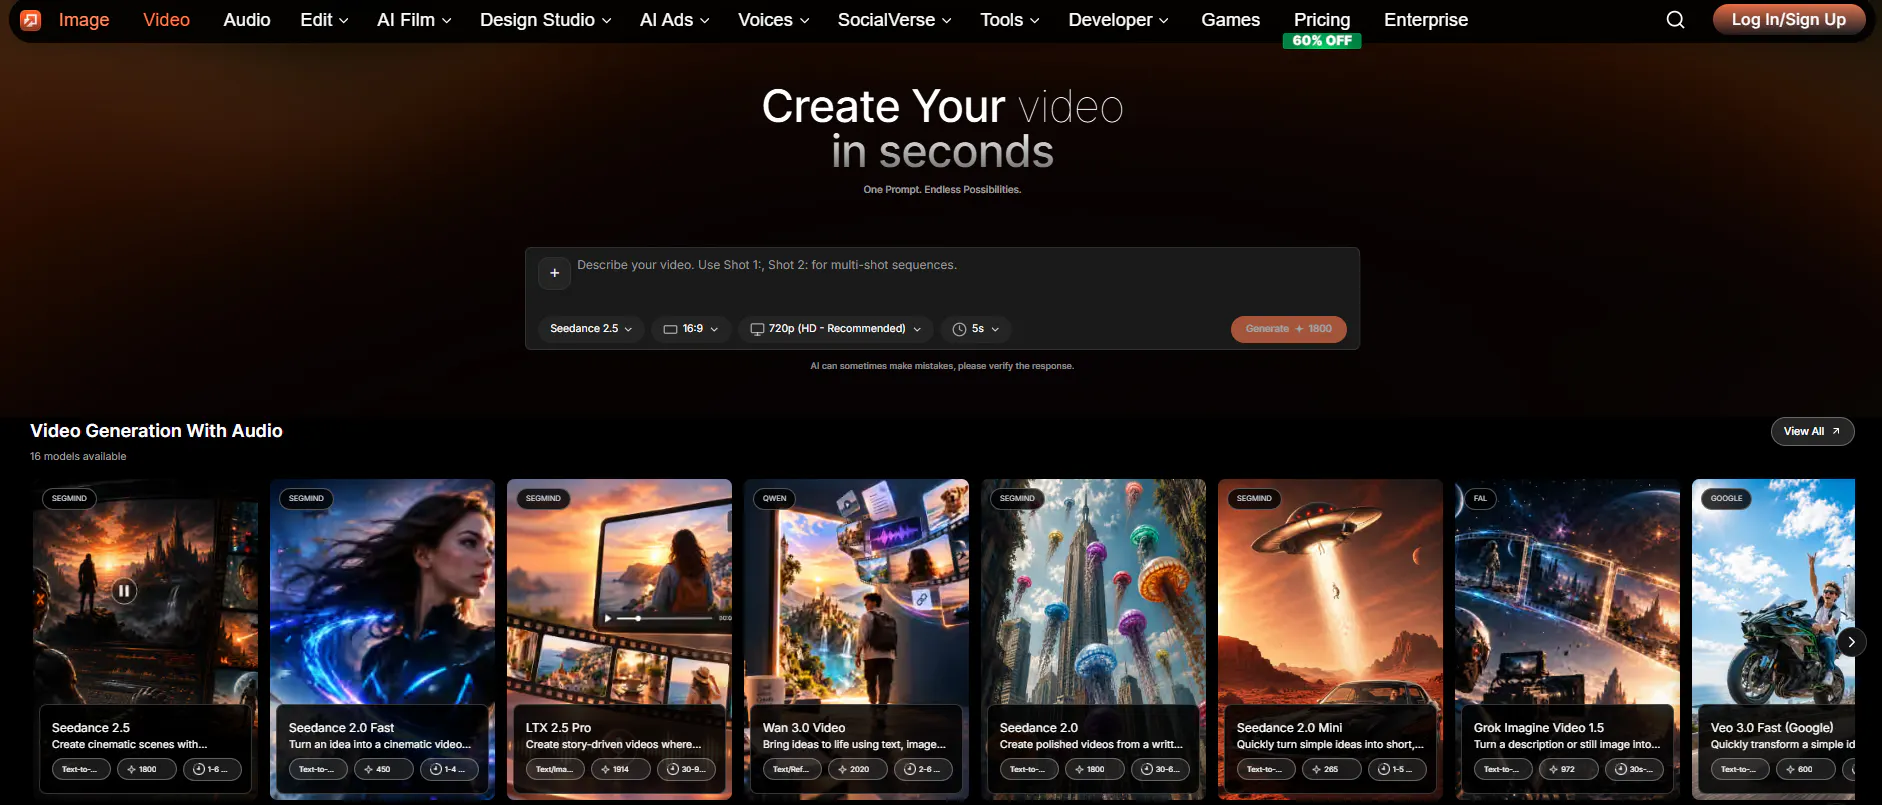This screenshot has width=1882, height=805.
Task: Click the Log In/Sign Up button
Action: [x=1789, y=20]
